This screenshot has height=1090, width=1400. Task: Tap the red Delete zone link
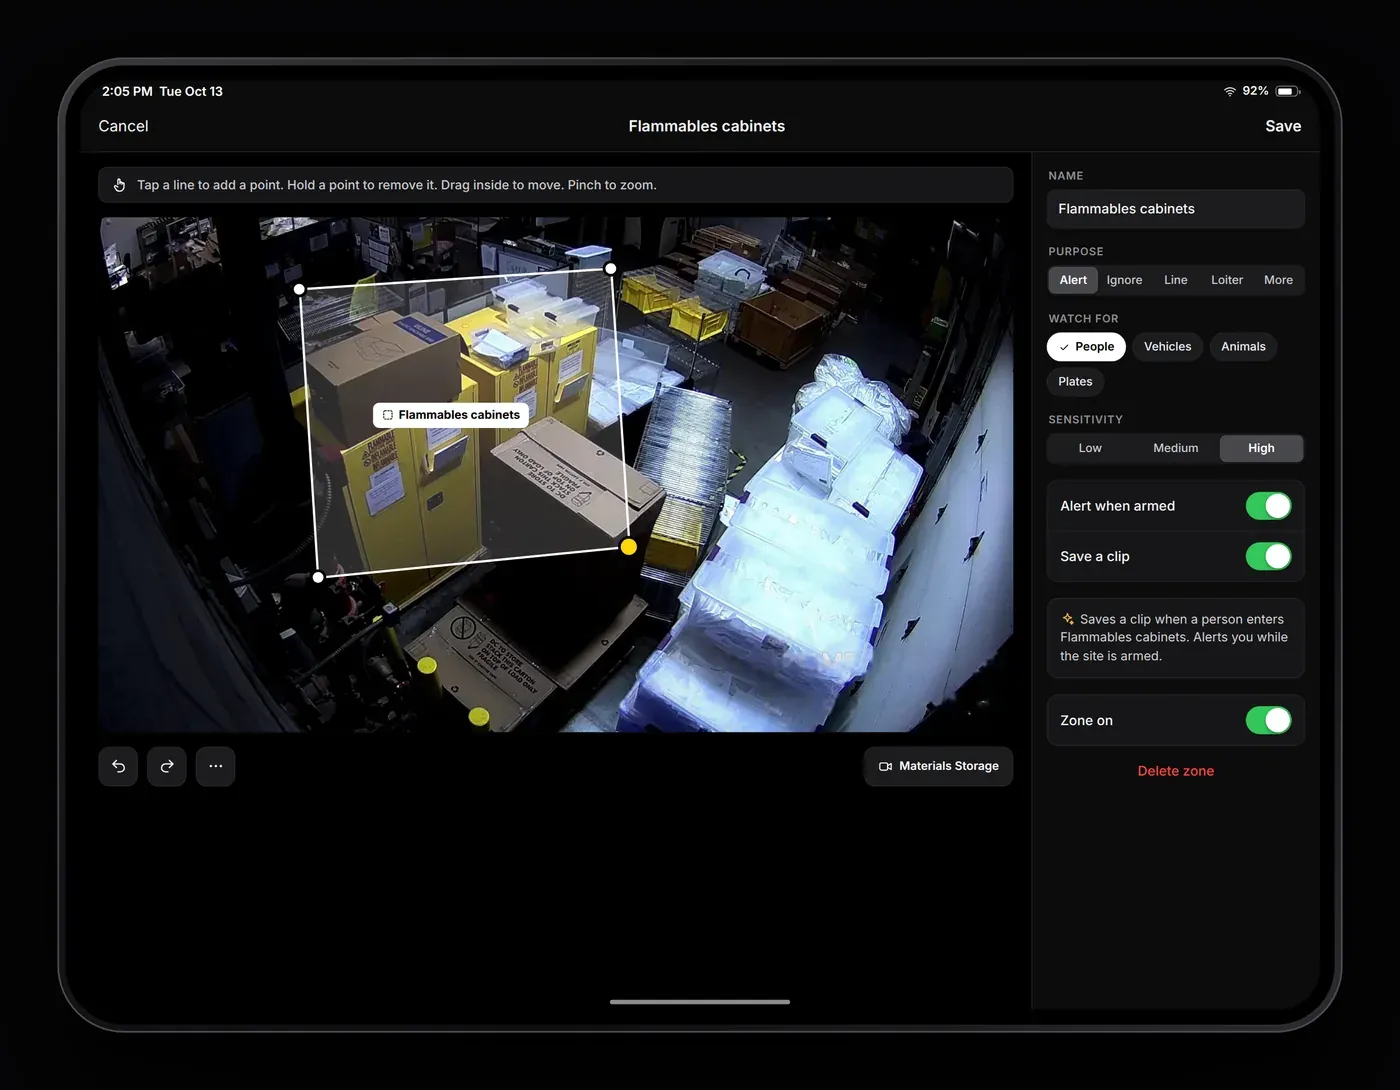tap(1176, 771)
